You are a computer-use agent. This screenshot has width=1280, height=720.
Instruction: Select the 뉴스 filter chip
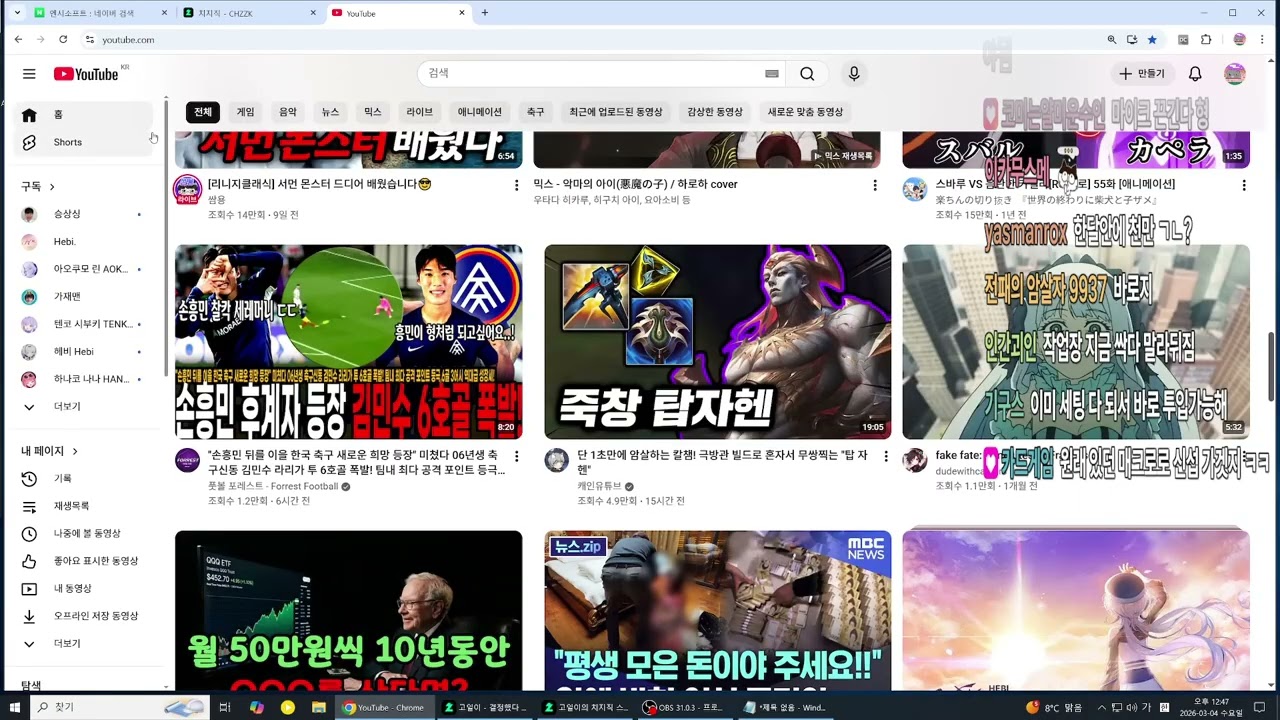tap(330, 112)
